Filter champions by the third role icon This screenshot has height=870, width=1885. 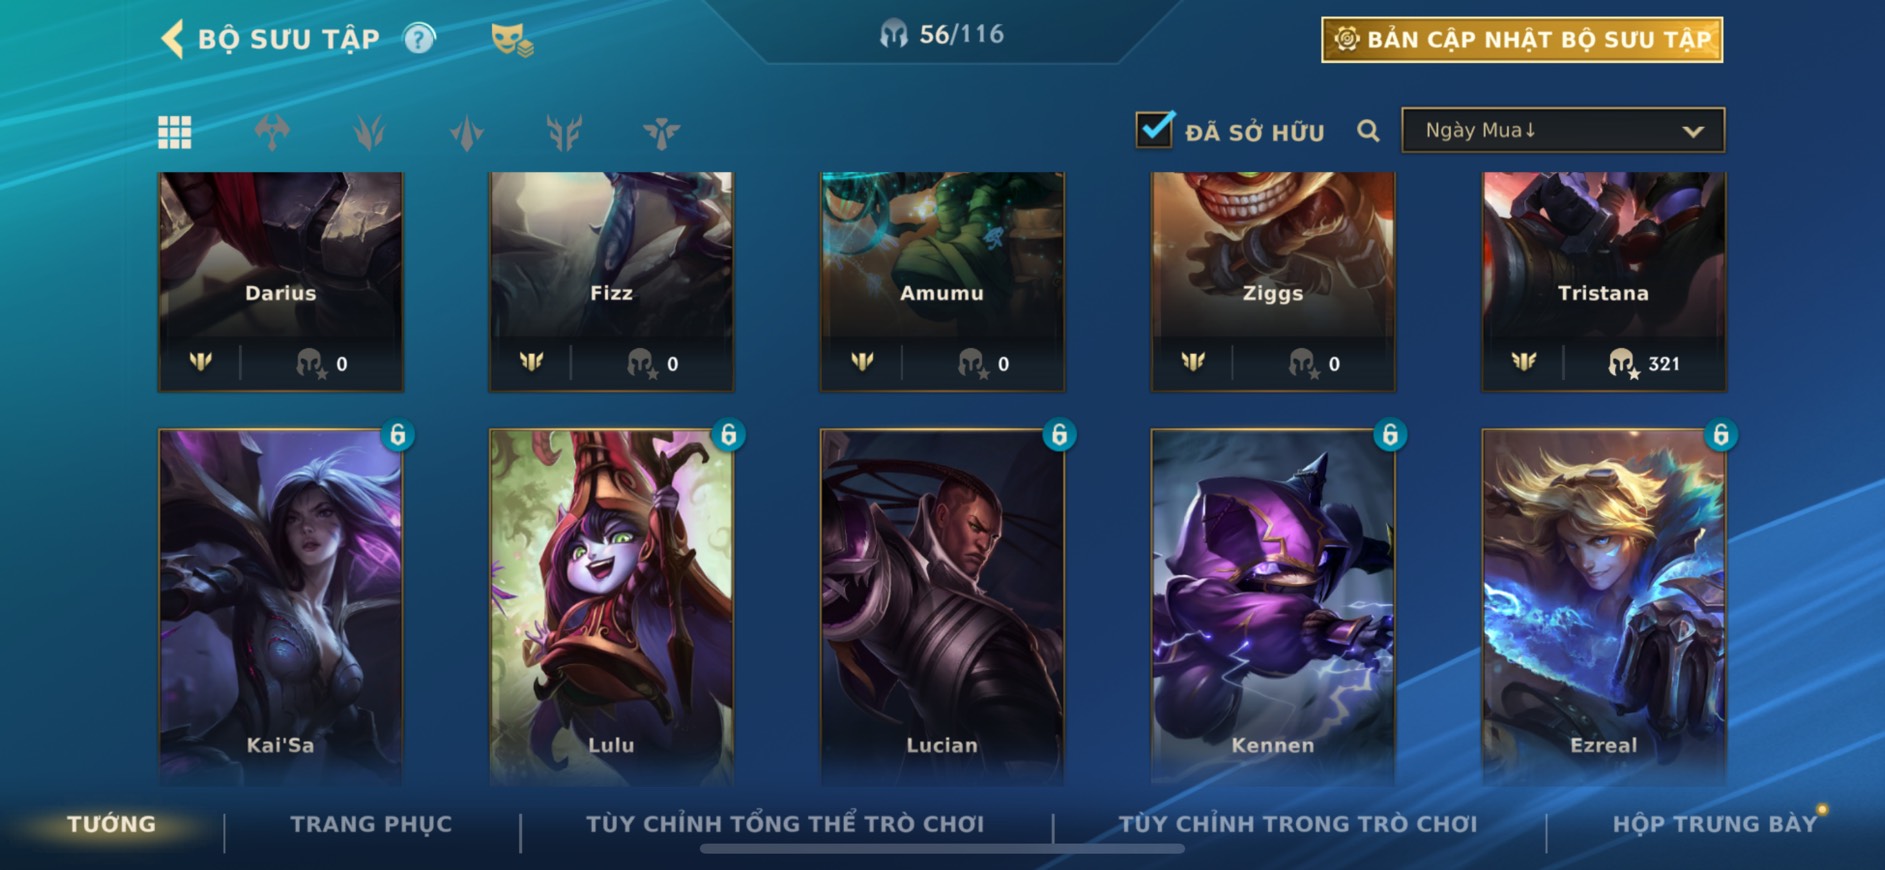[467, 132]
